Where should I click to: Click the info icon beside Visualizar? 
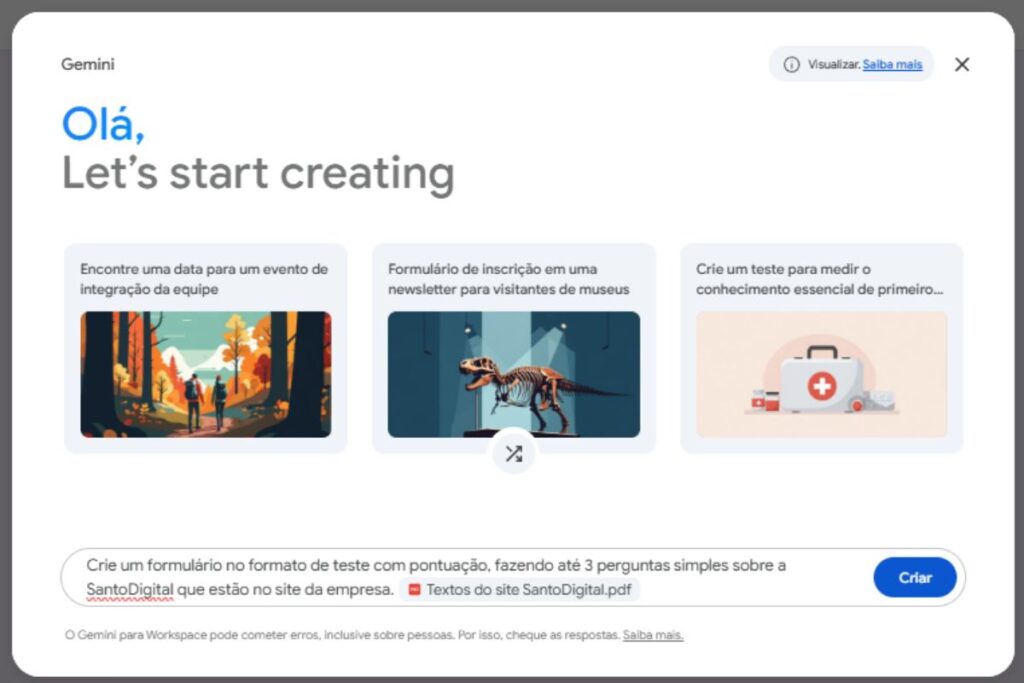click(x=790, y=64)
